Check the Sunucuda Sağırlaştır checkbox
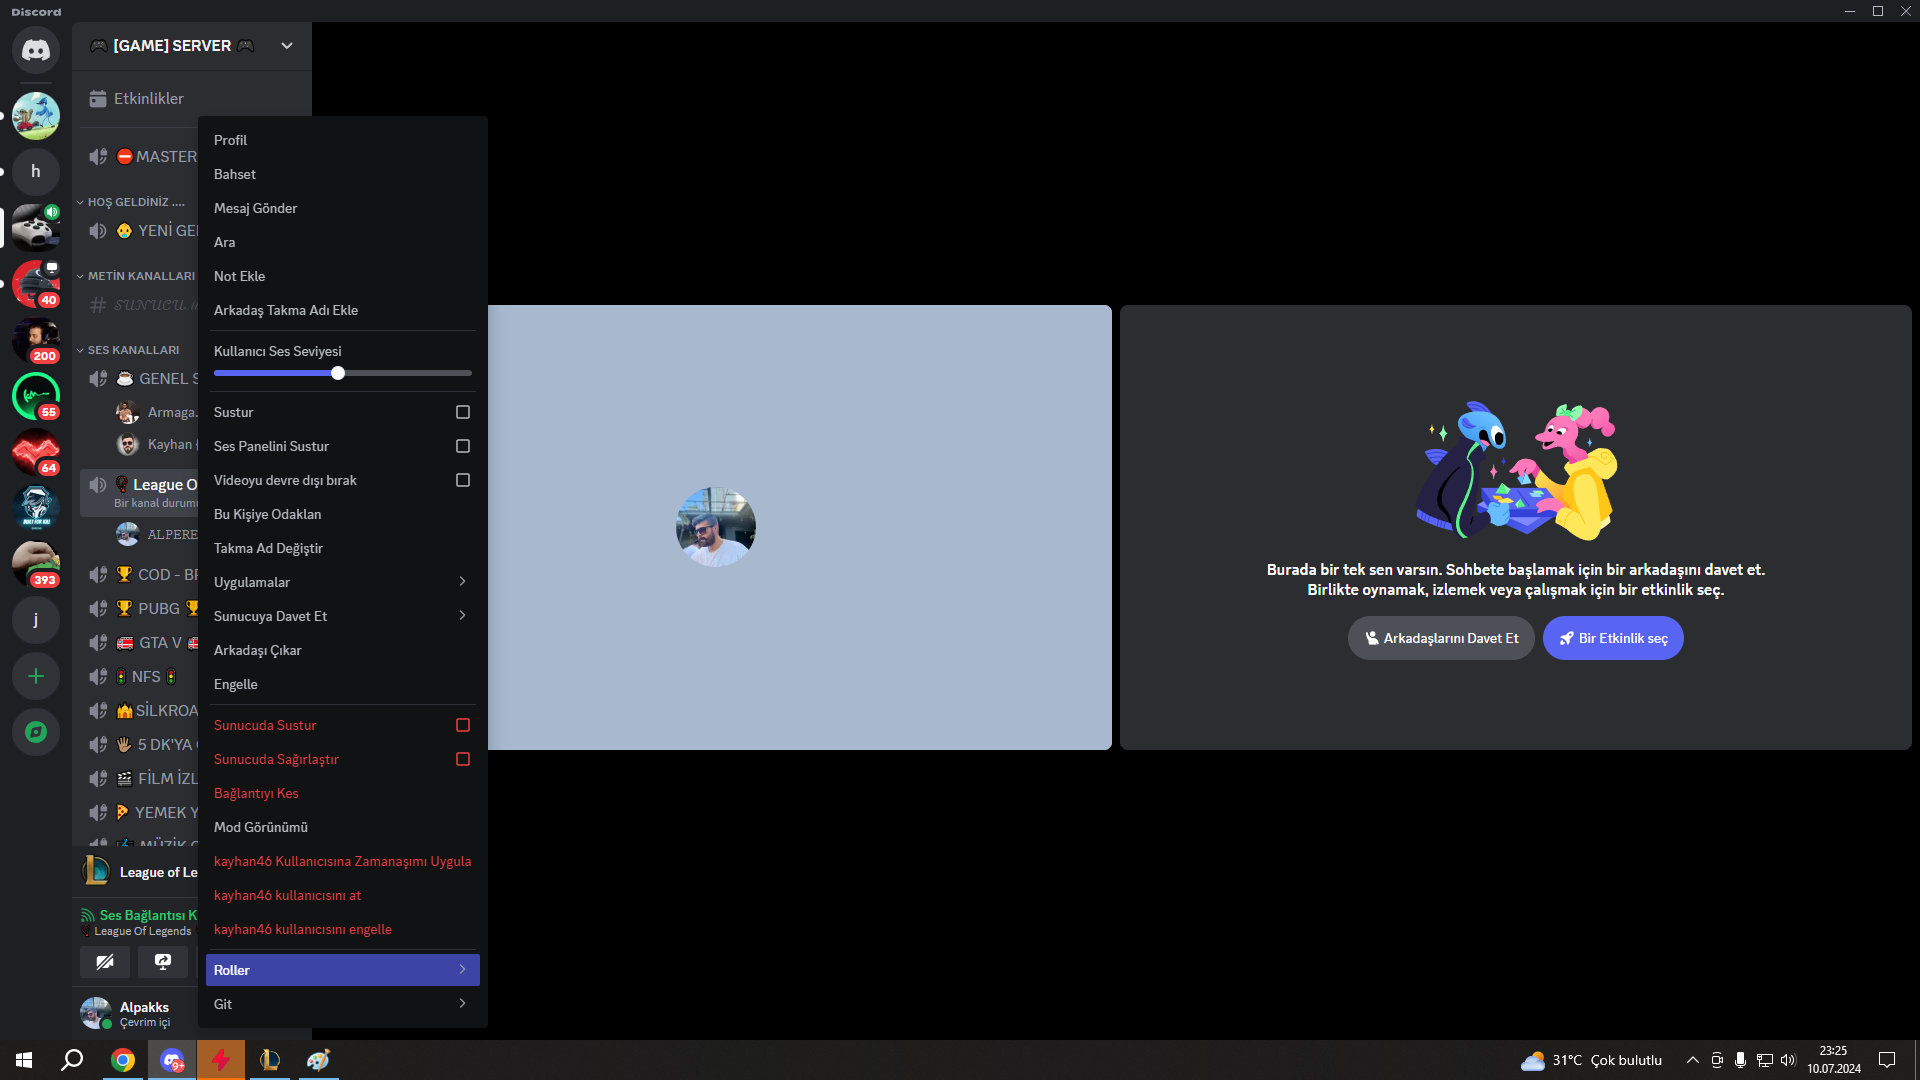1920x1080 pixels. tap(463, 759)
